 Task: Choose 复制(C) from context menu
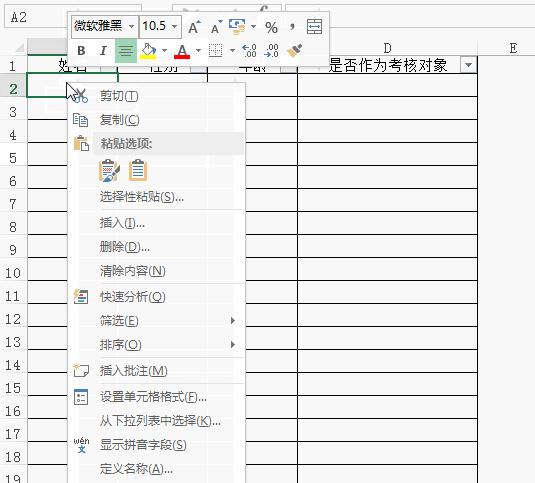point(157,120)
